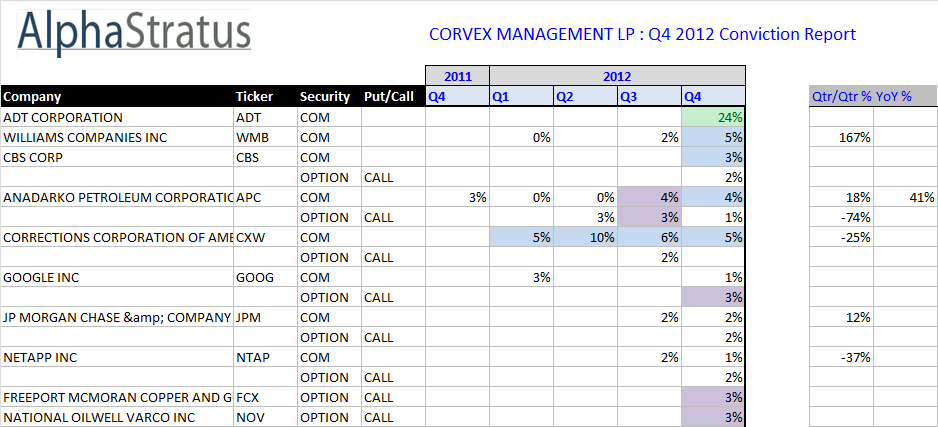
Task: Click the 2011 year header
Action: coord(457,76)
